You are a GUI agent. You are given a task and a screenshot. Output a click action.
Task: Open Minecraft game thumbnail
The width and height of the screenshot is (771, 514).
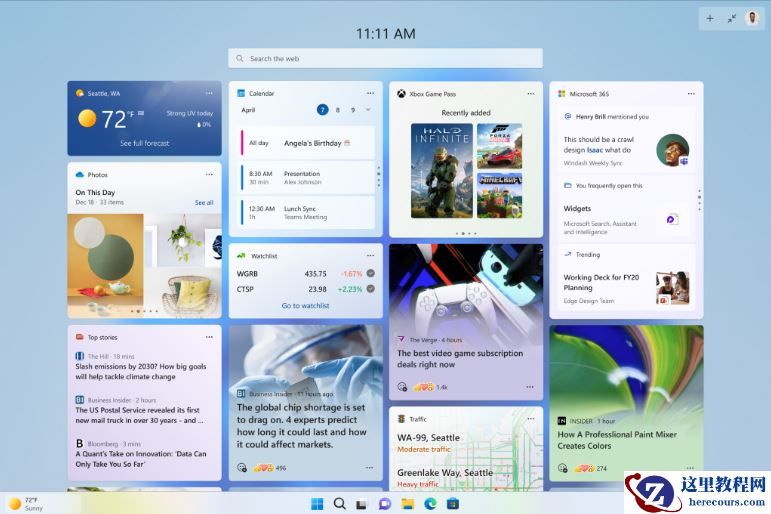click(x=500, y=195)
